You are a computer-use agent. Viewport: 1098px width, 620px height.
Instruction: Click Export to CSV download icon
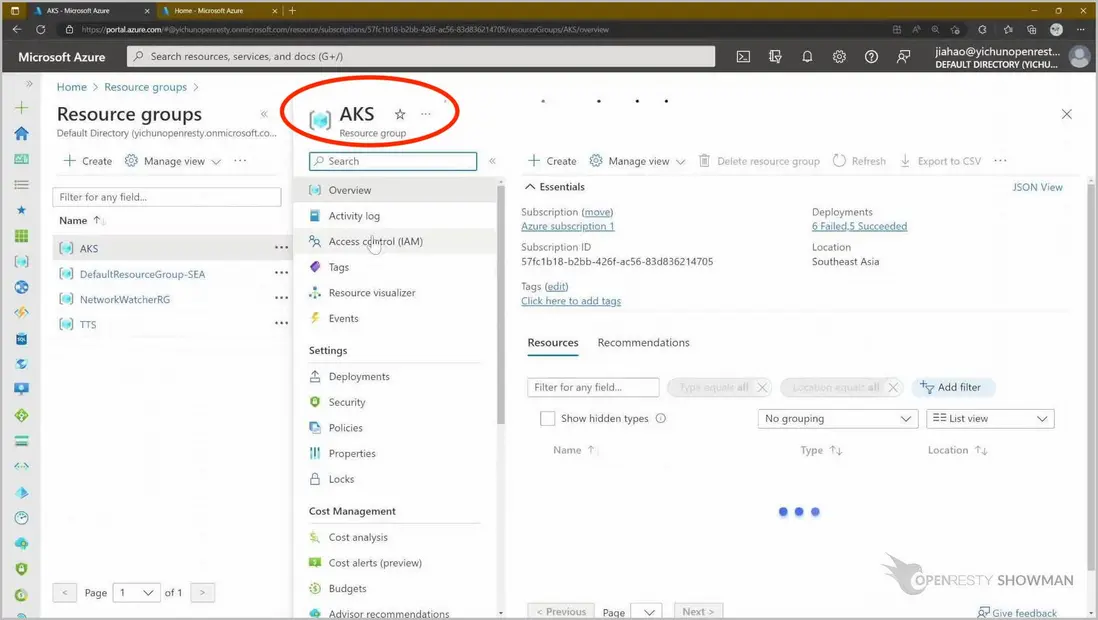[x=905, y=160]
